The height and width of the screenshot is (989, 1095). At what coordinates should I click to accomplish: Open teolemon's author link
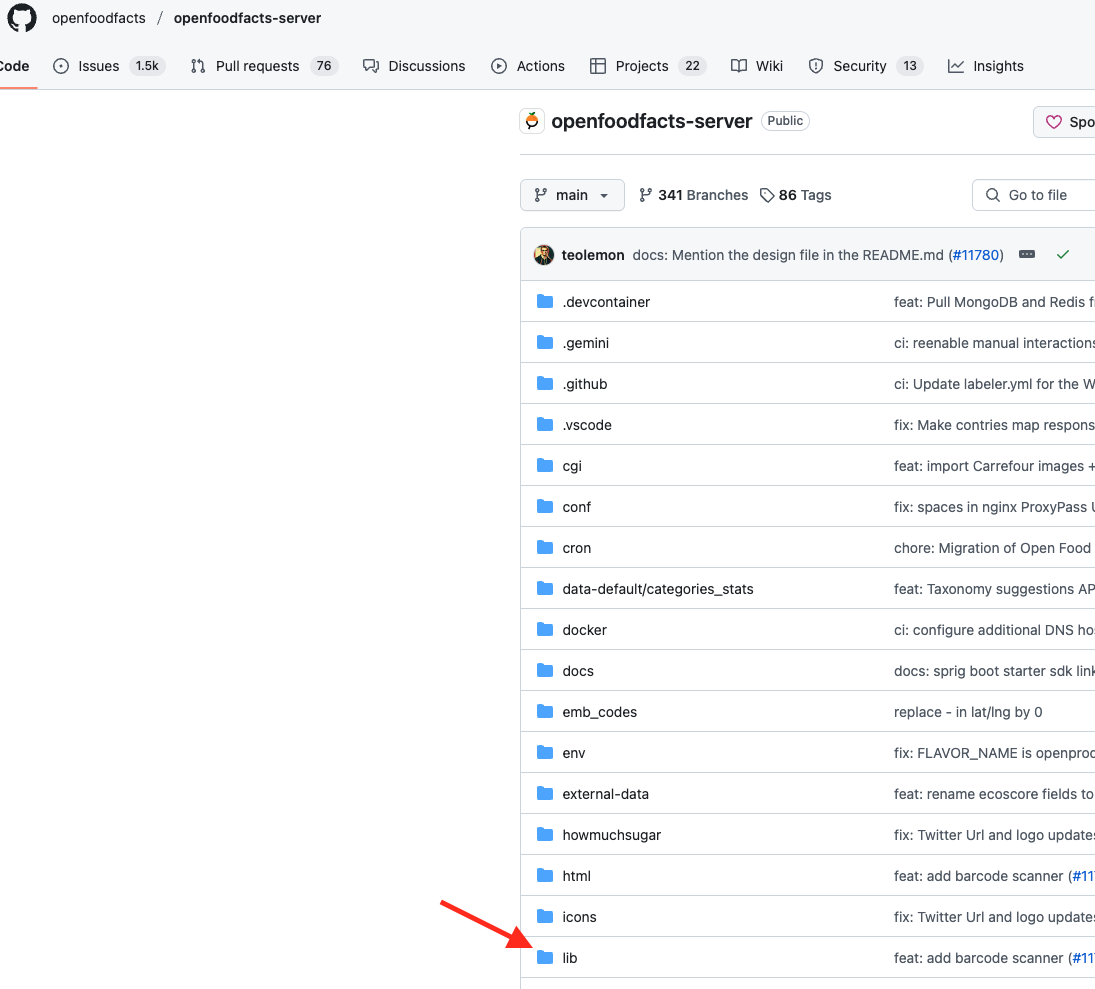point(593,255)
